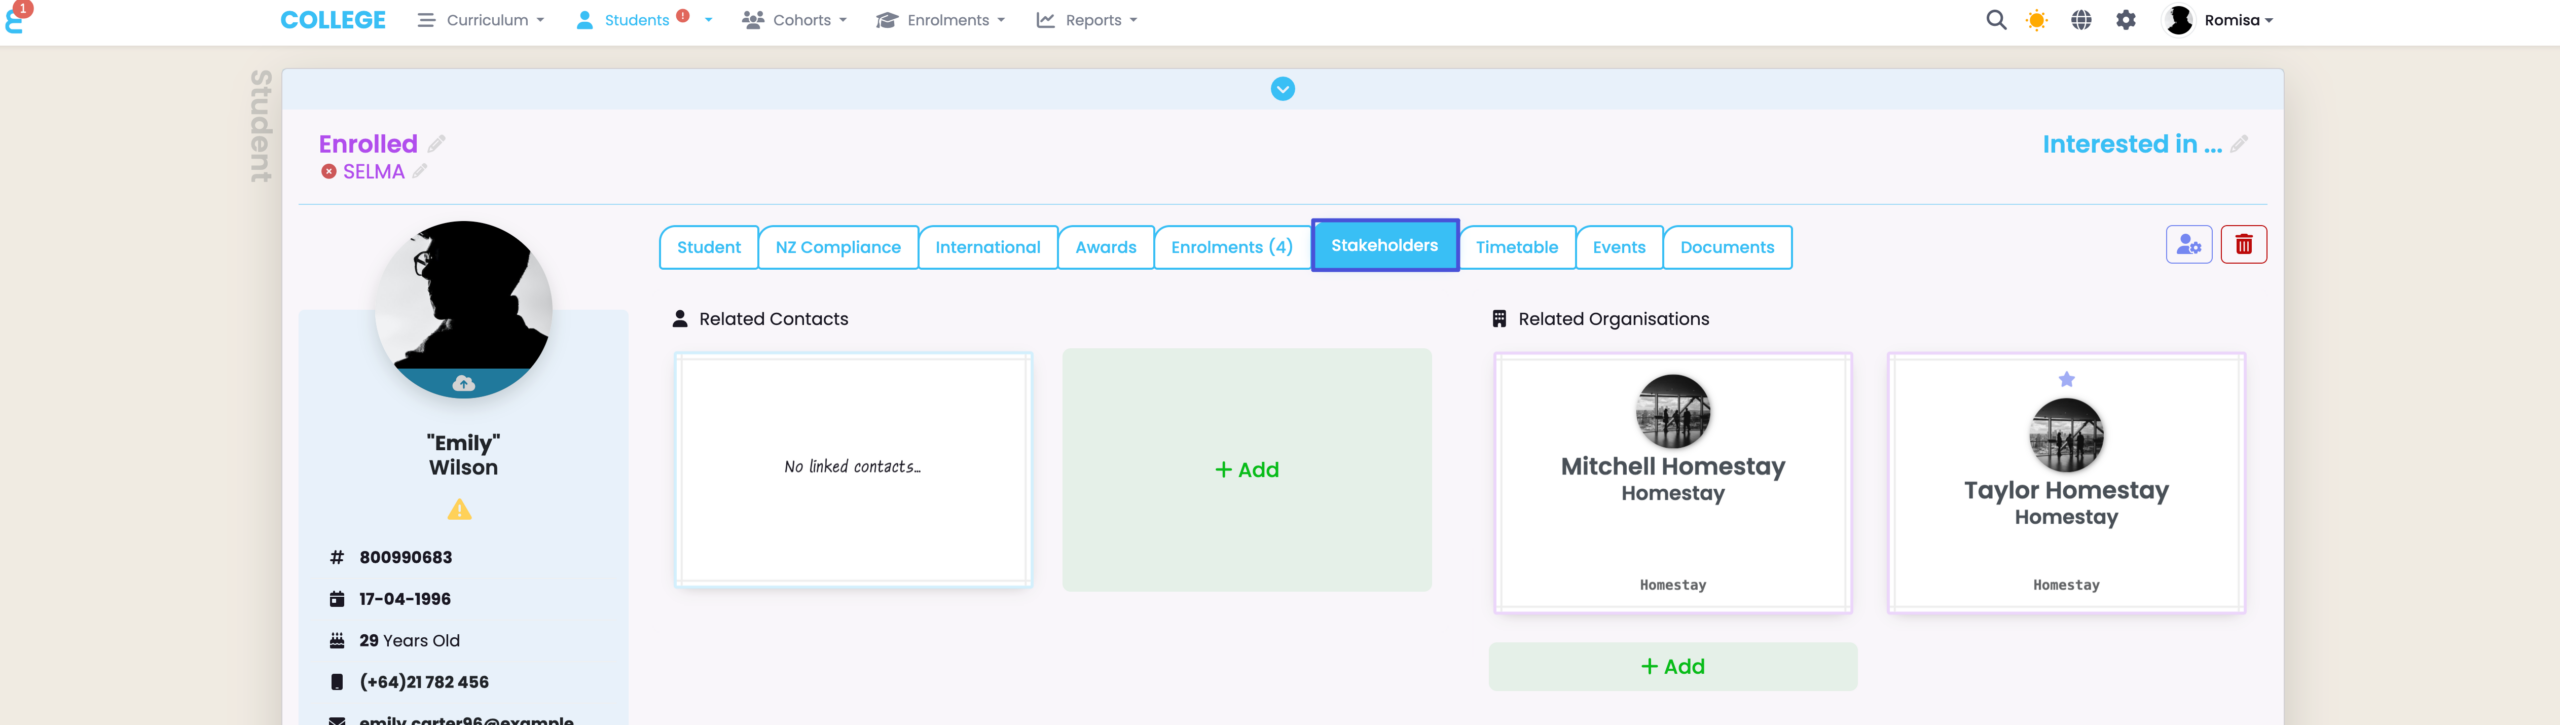Click the pencil beside Enrolled status
This screenshot has width=2560, height=725.
pyautogui.click(x=437, y=144)
